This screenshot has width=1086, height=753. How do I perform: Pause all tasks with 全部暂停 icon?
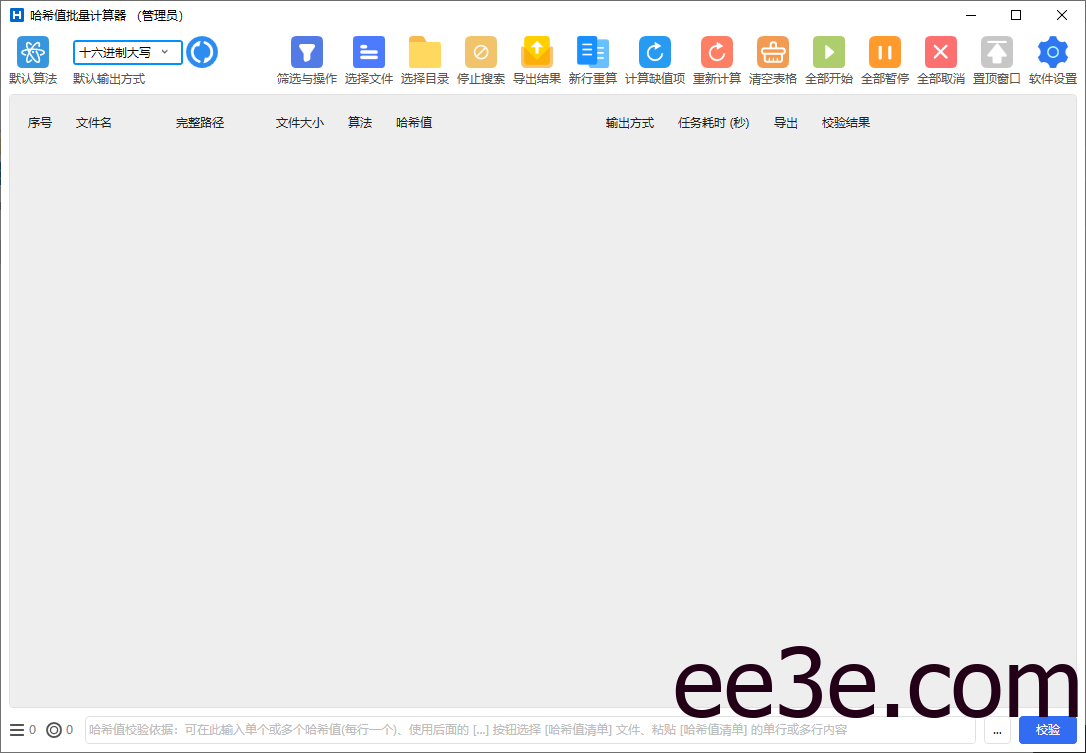pyautogui.click(x=884, y=52)
